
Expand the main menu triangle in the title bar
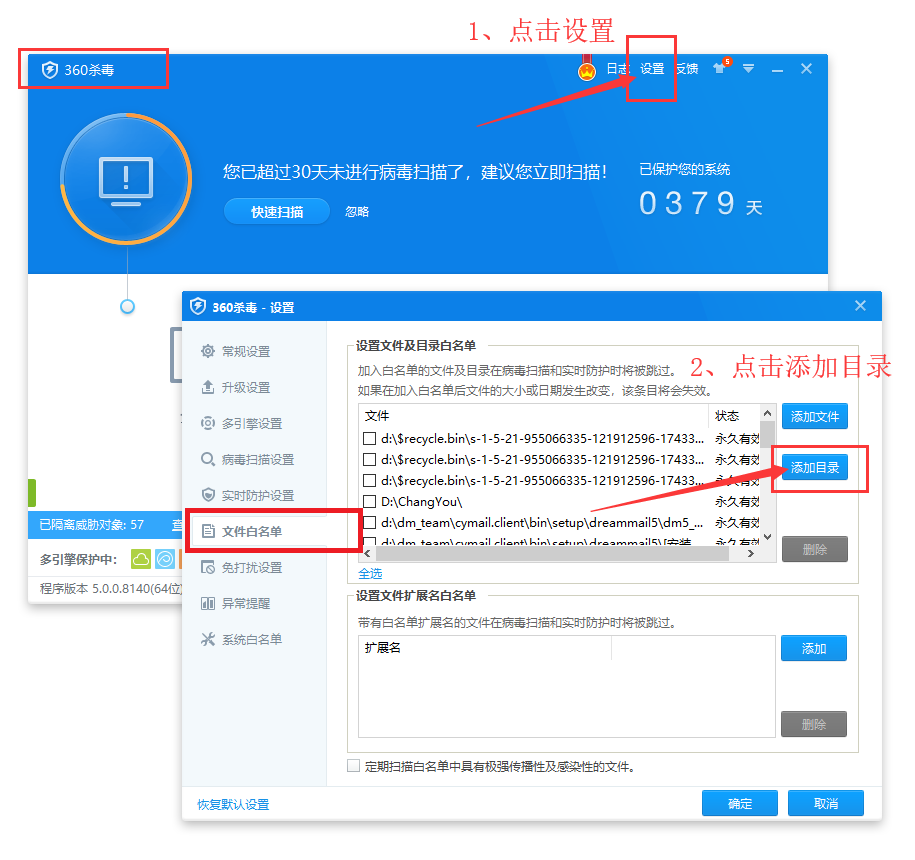coord(748,69)
